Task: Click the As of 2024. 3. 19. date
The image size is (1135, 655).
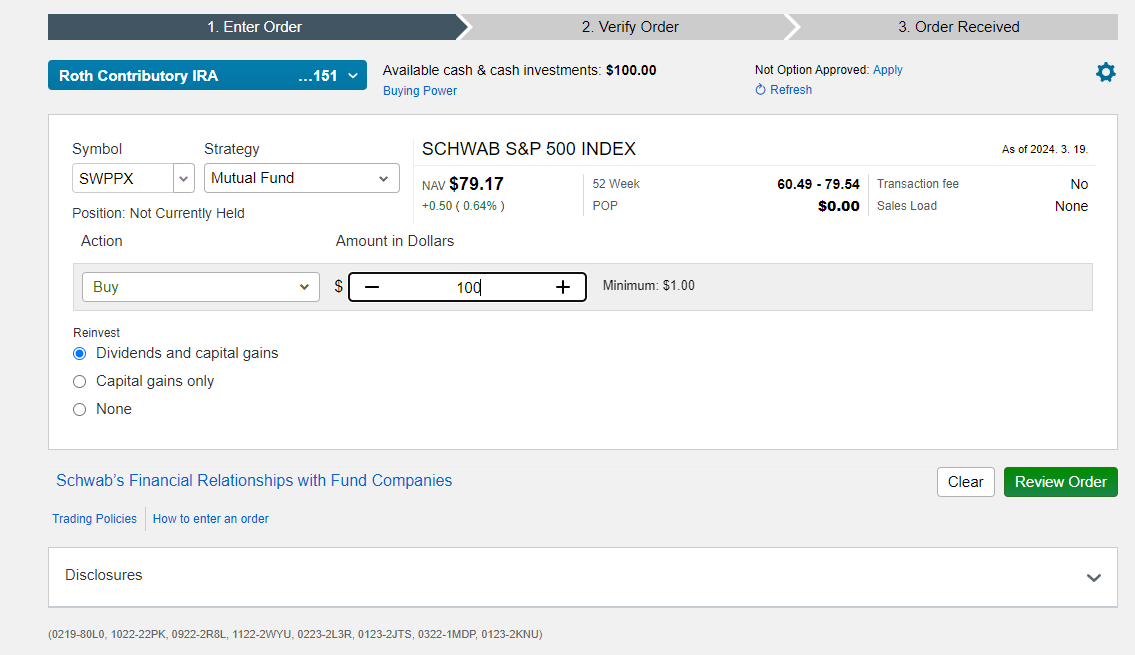Action: coord(1045,149)
